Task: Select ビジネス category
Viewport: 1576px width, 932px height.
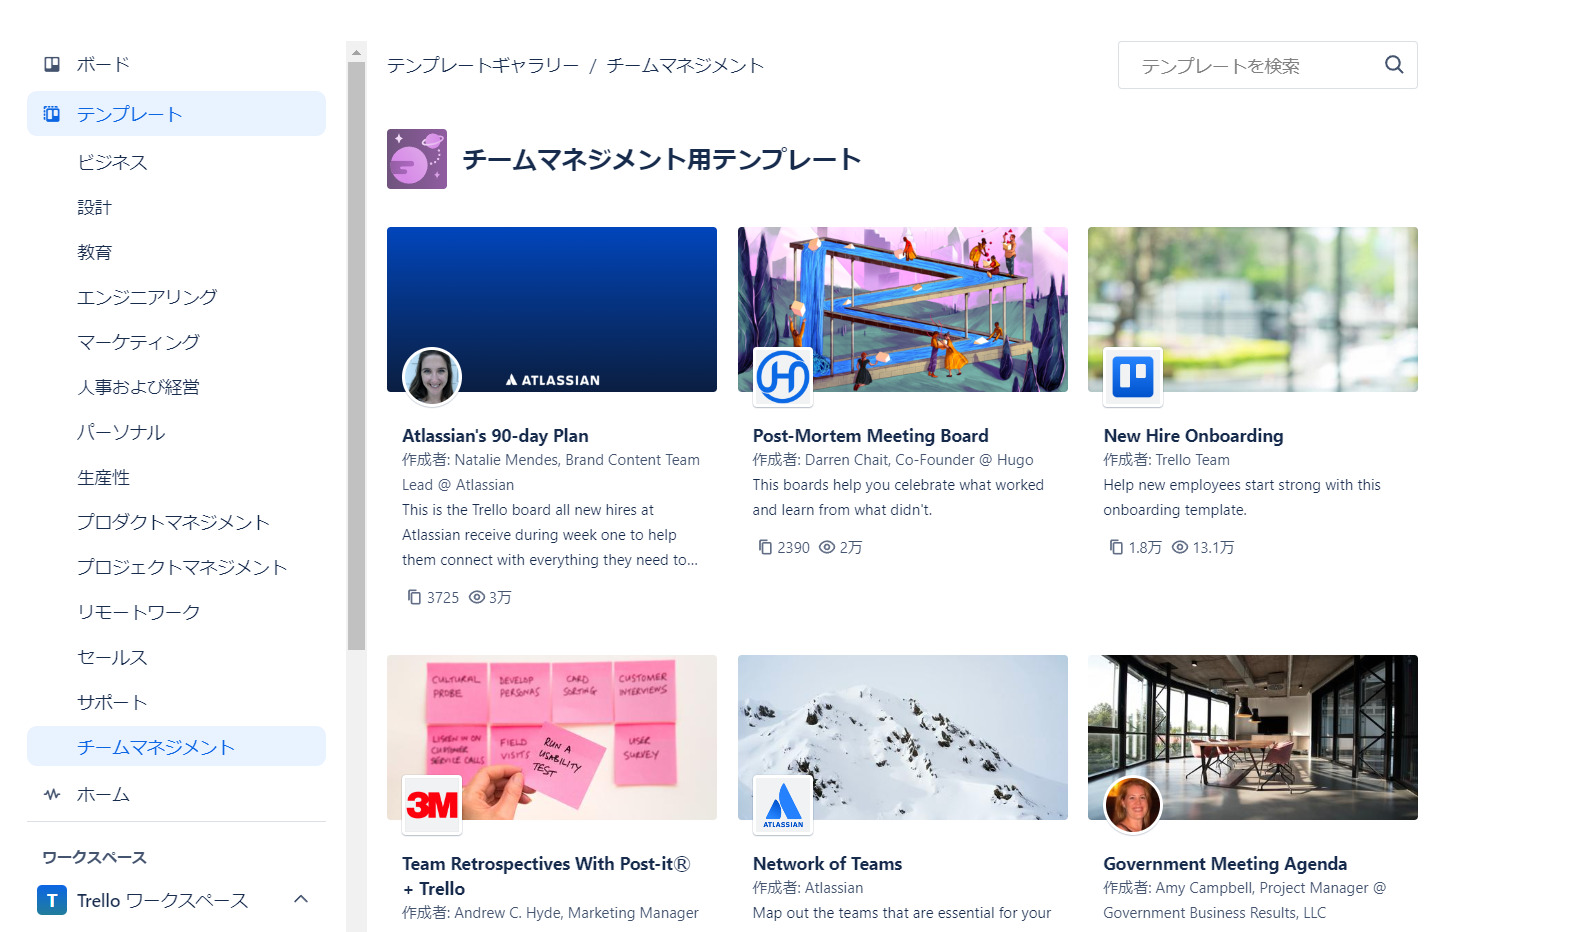Action: (112, 162)
